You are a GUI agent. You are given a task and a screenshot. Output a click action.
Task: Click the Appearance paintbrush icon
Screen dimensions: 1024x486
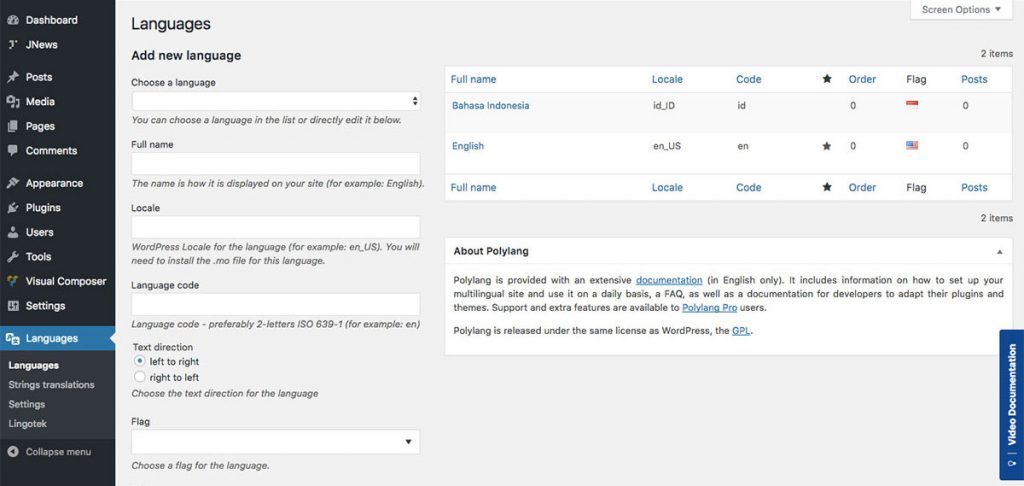point(13,184)
